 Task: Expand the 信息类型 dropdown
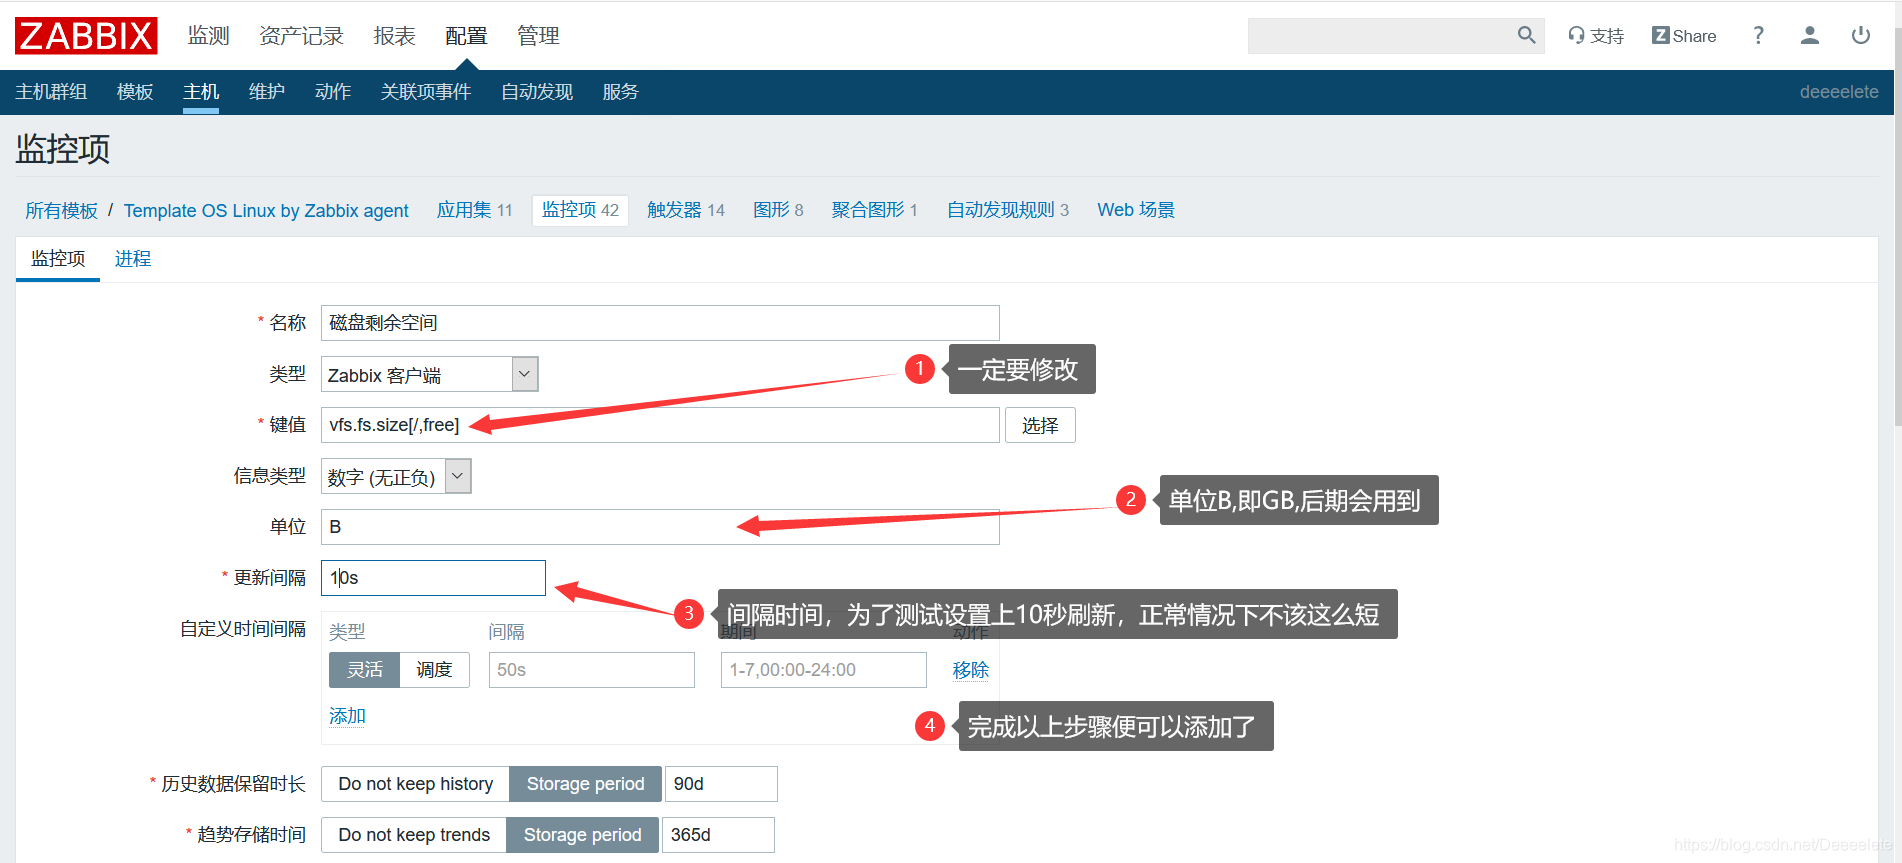[396, 476]
